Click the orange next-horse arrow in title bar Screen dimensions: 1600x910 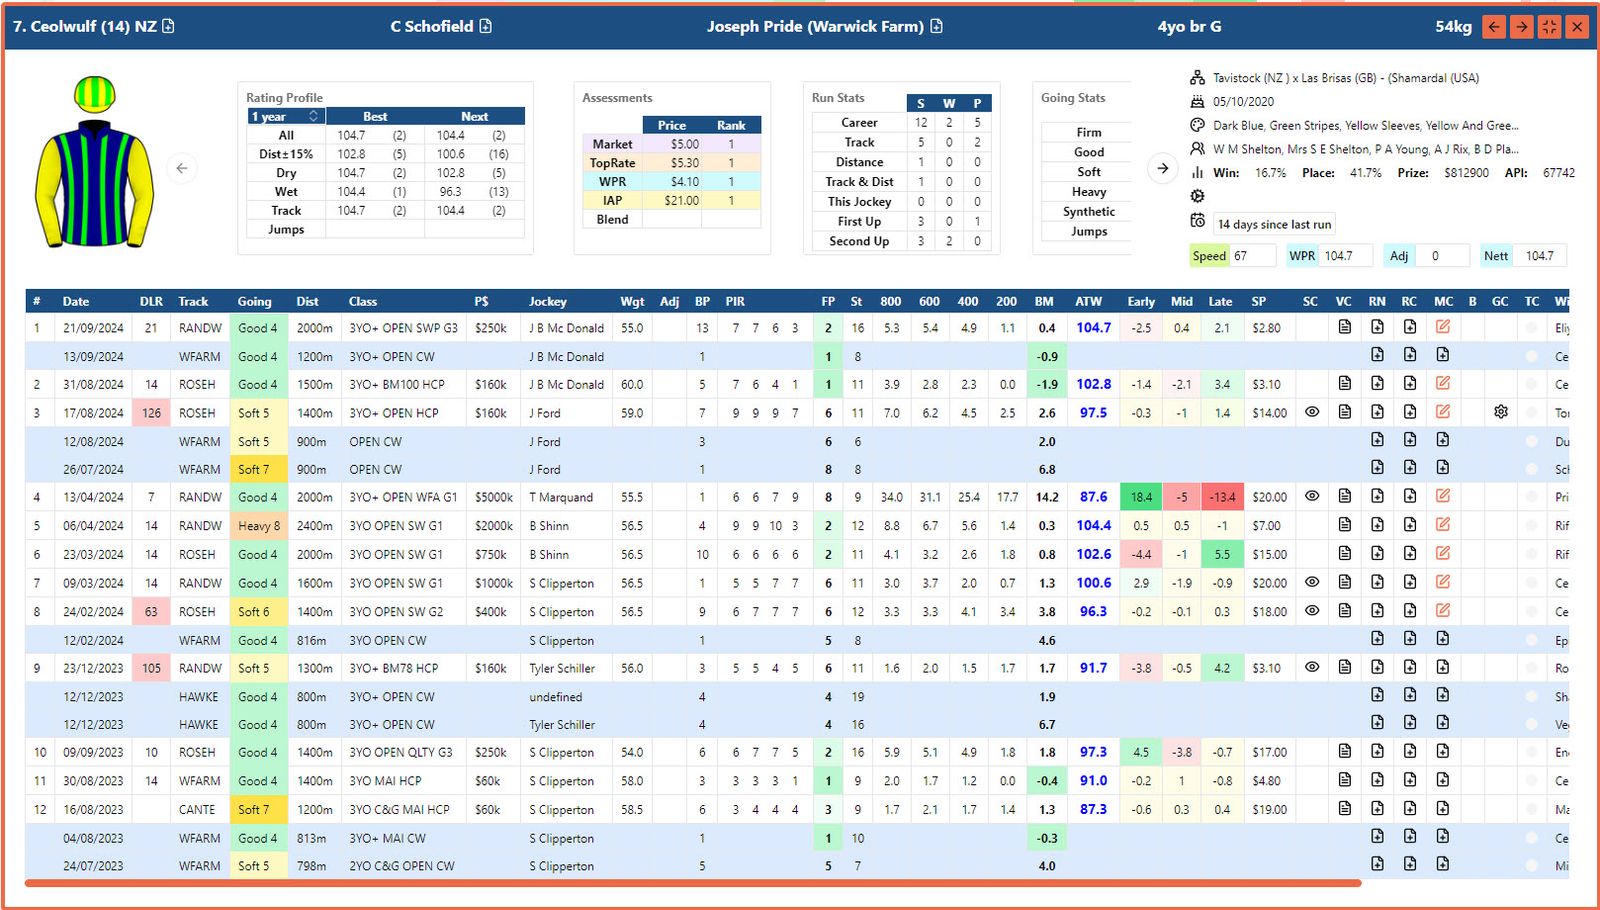(1521, 26)
